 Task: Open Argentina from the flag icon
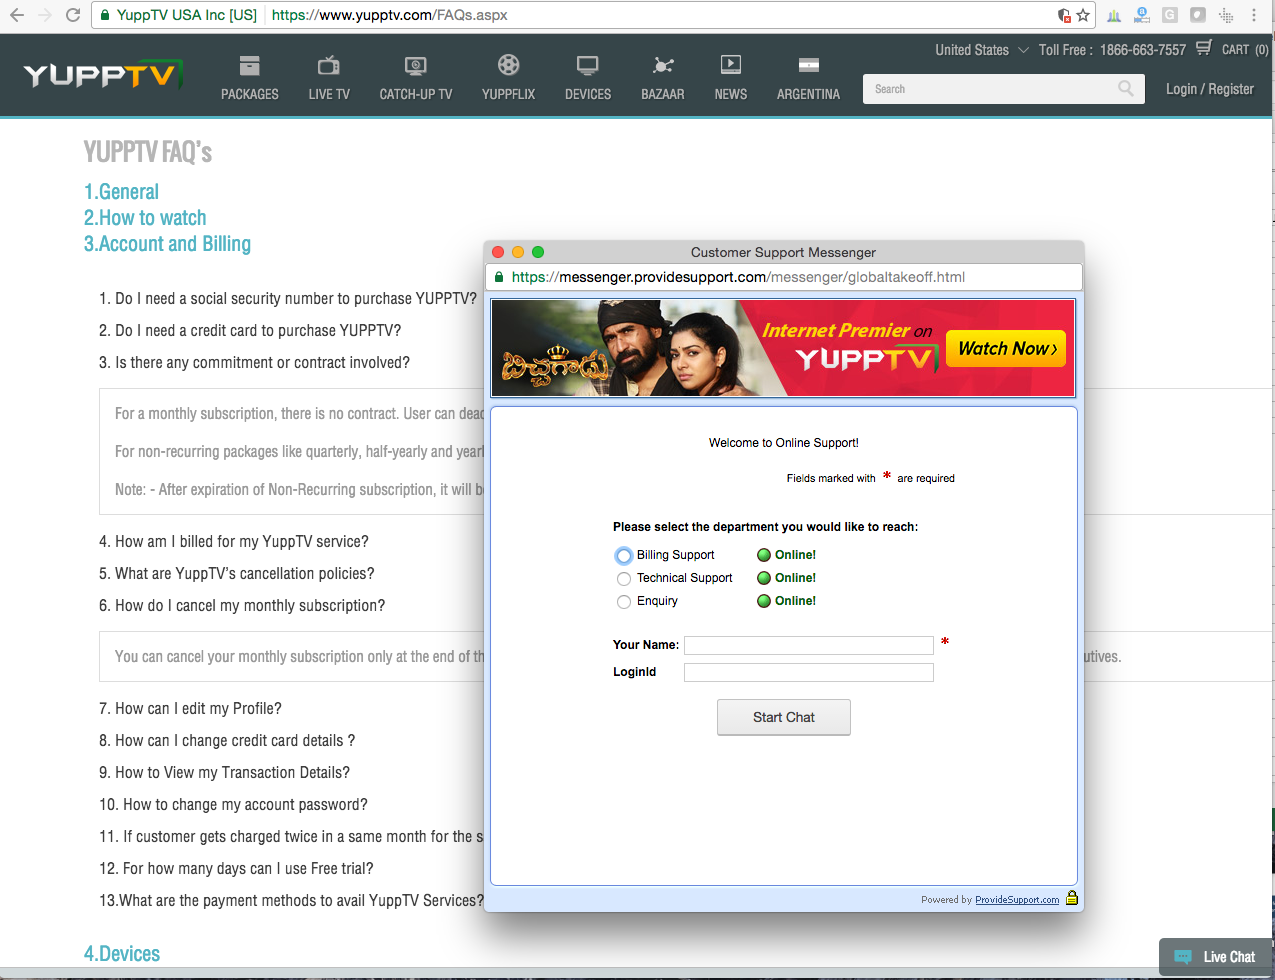coord(809,66)
